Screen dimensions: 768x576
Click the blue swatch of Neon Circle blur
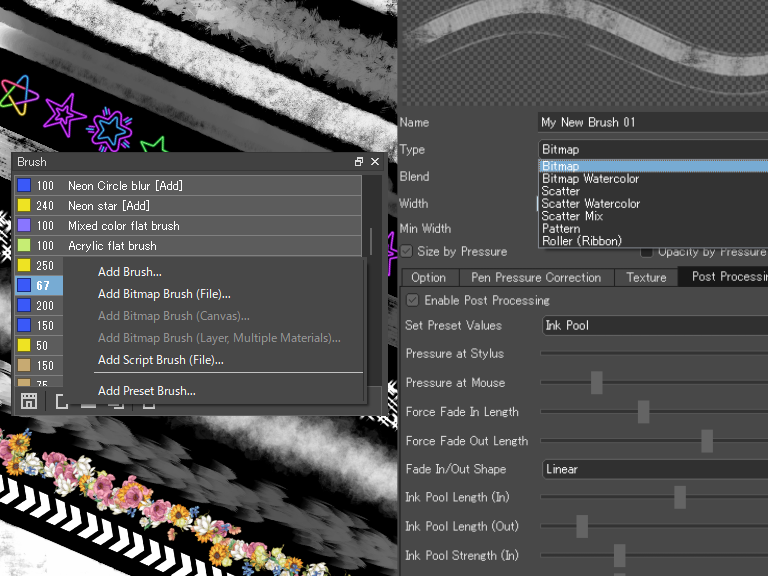coord(24,185)
